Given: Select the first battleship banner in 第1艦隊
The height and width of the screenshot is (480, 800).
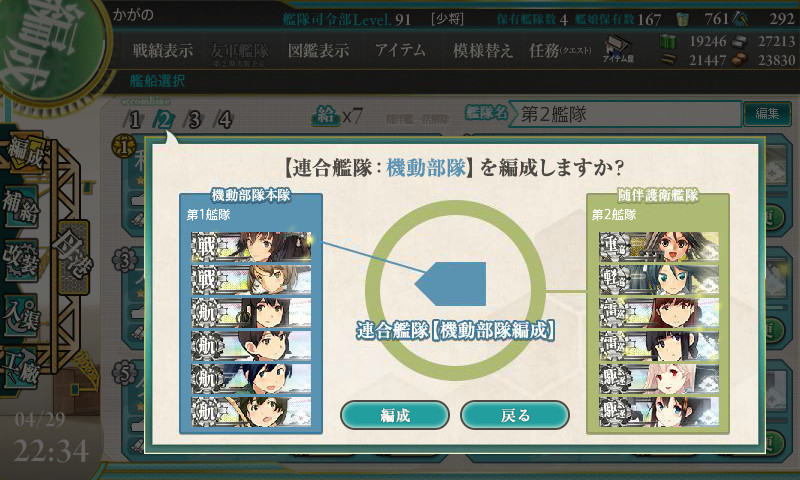Looking at the screenshot, I should 251,247.
